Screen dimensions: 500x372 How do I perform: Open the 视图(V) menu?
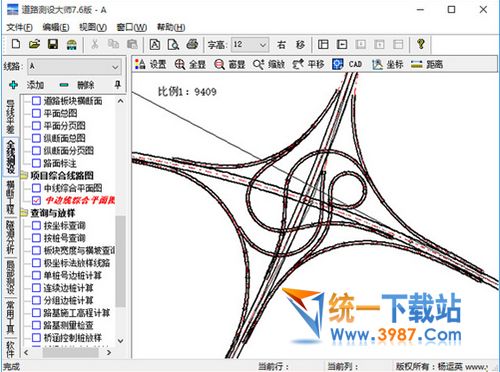click(93, 27)
